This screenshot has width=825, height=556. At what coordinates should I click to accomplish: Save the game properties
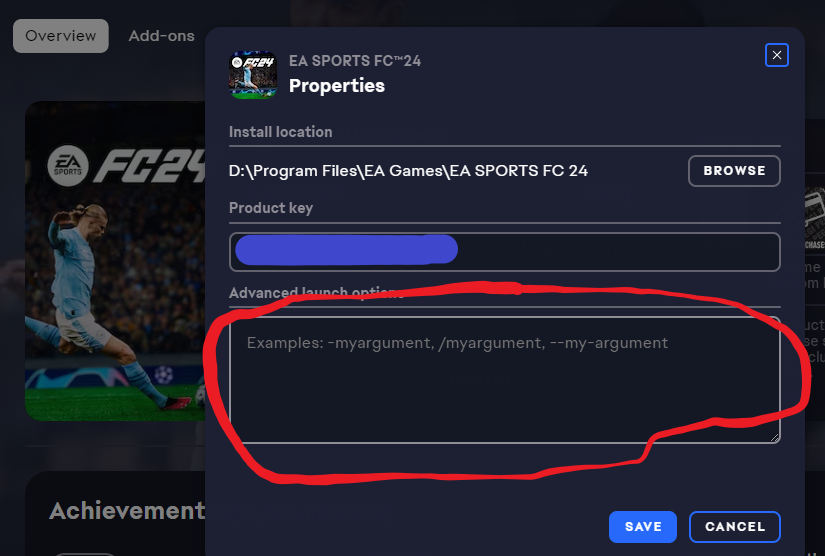643,527
